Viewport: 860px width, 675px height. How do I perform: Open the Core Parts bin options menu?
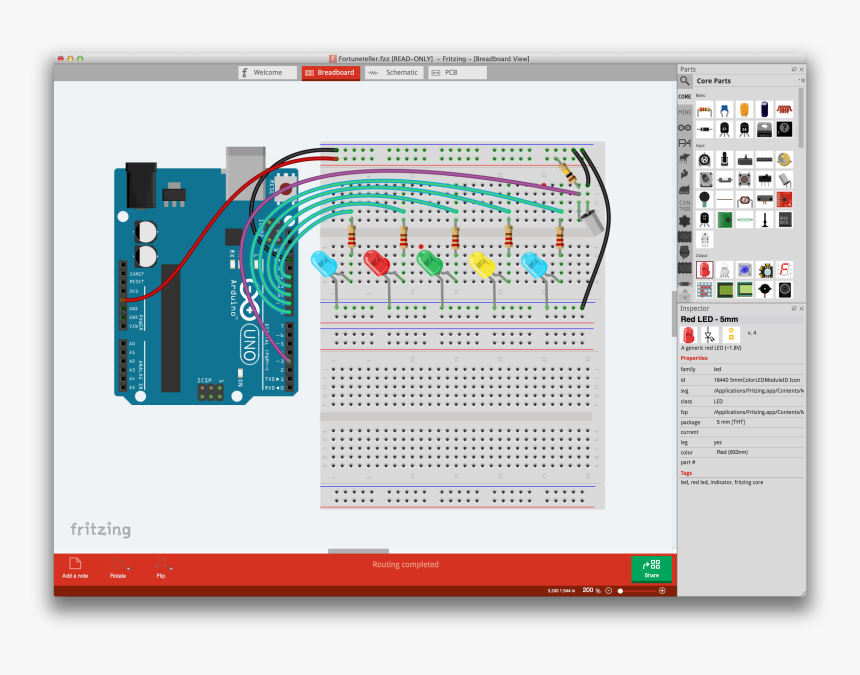801,80
